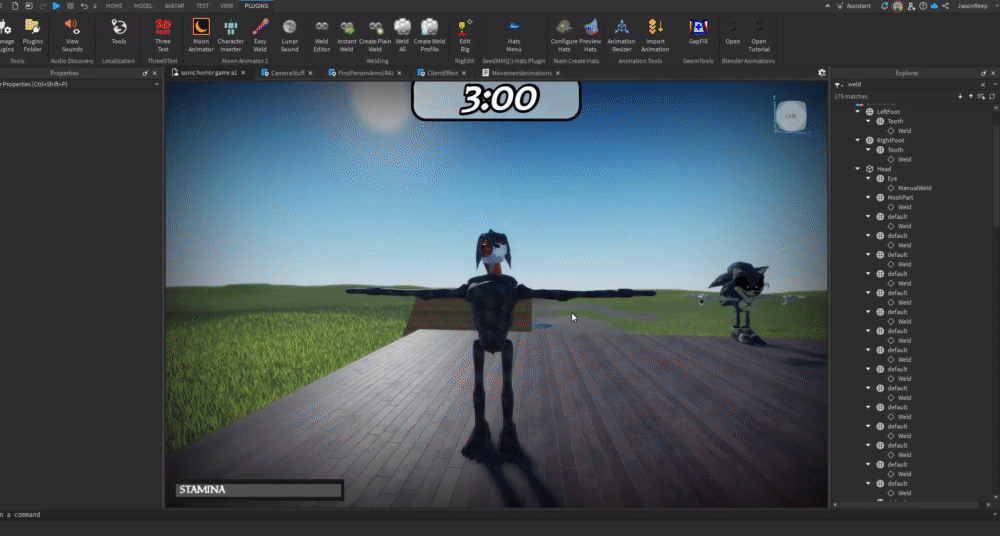This screenshot has width=1000, height=536.
Task: Collapse the Eye tree node
Action: point(869,179)
